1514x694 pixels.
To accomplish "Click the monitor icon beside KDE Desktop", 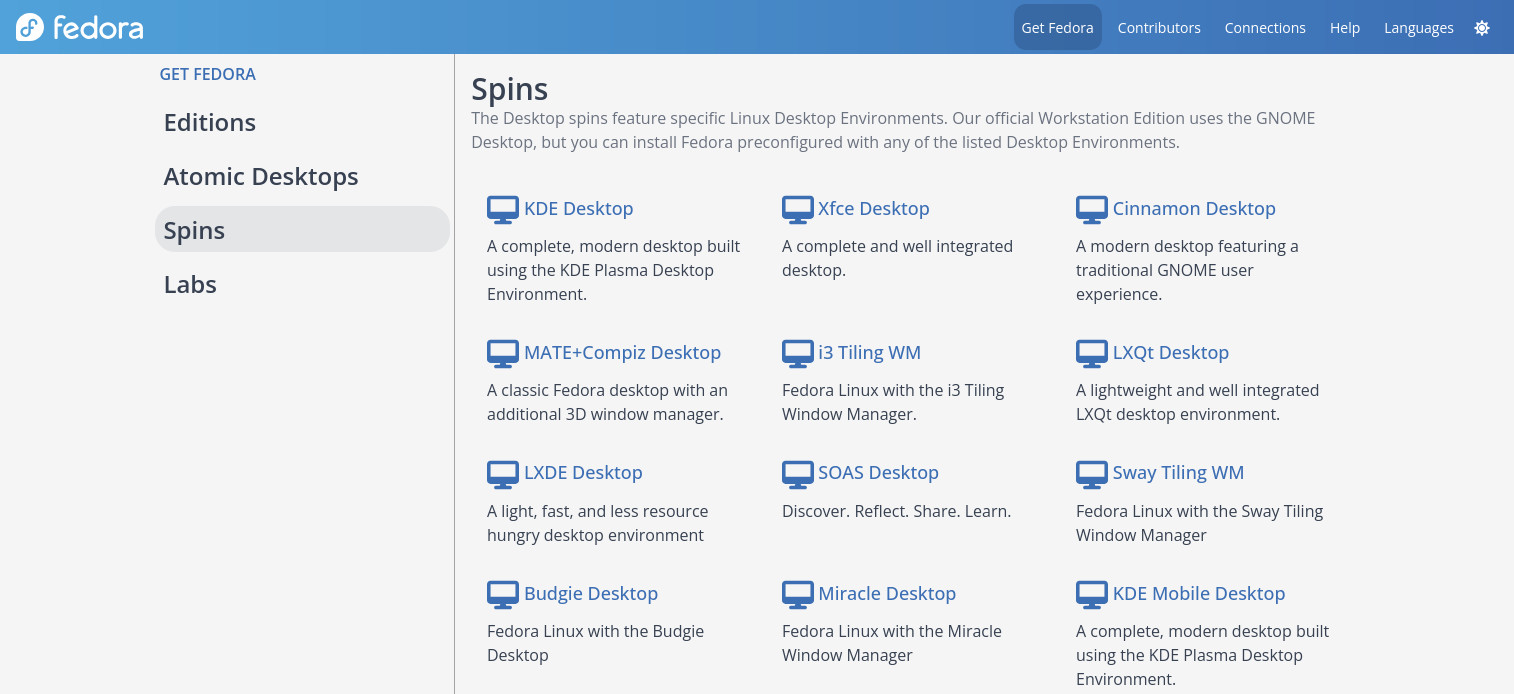I will (x=502, y=209).
